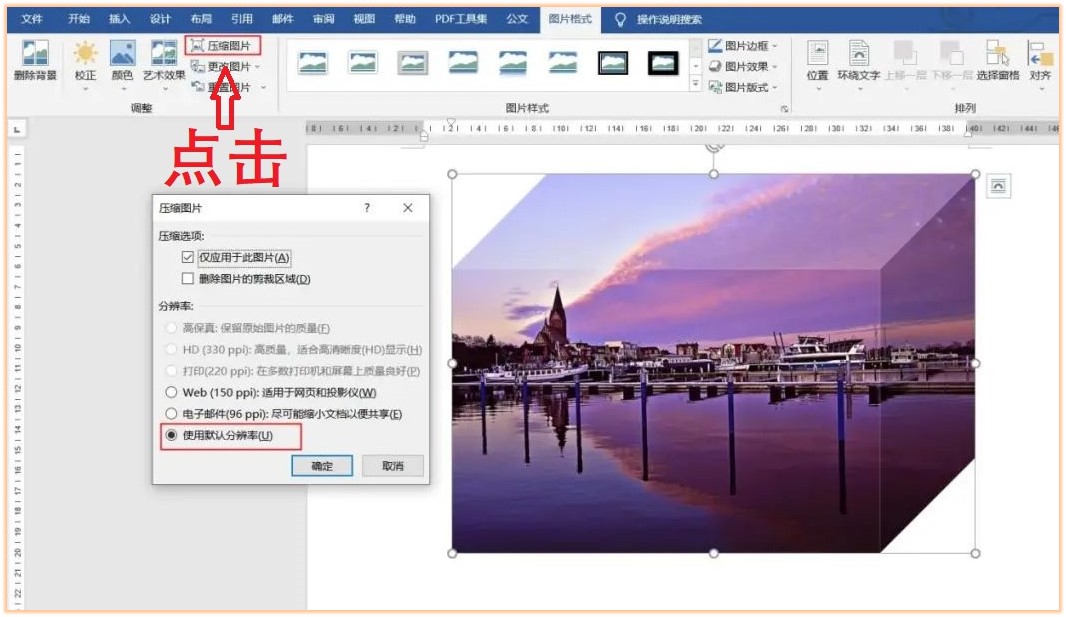
Task: Click 确定 to confirm compression
Action: pyautogui.click(x=322, y=466)
